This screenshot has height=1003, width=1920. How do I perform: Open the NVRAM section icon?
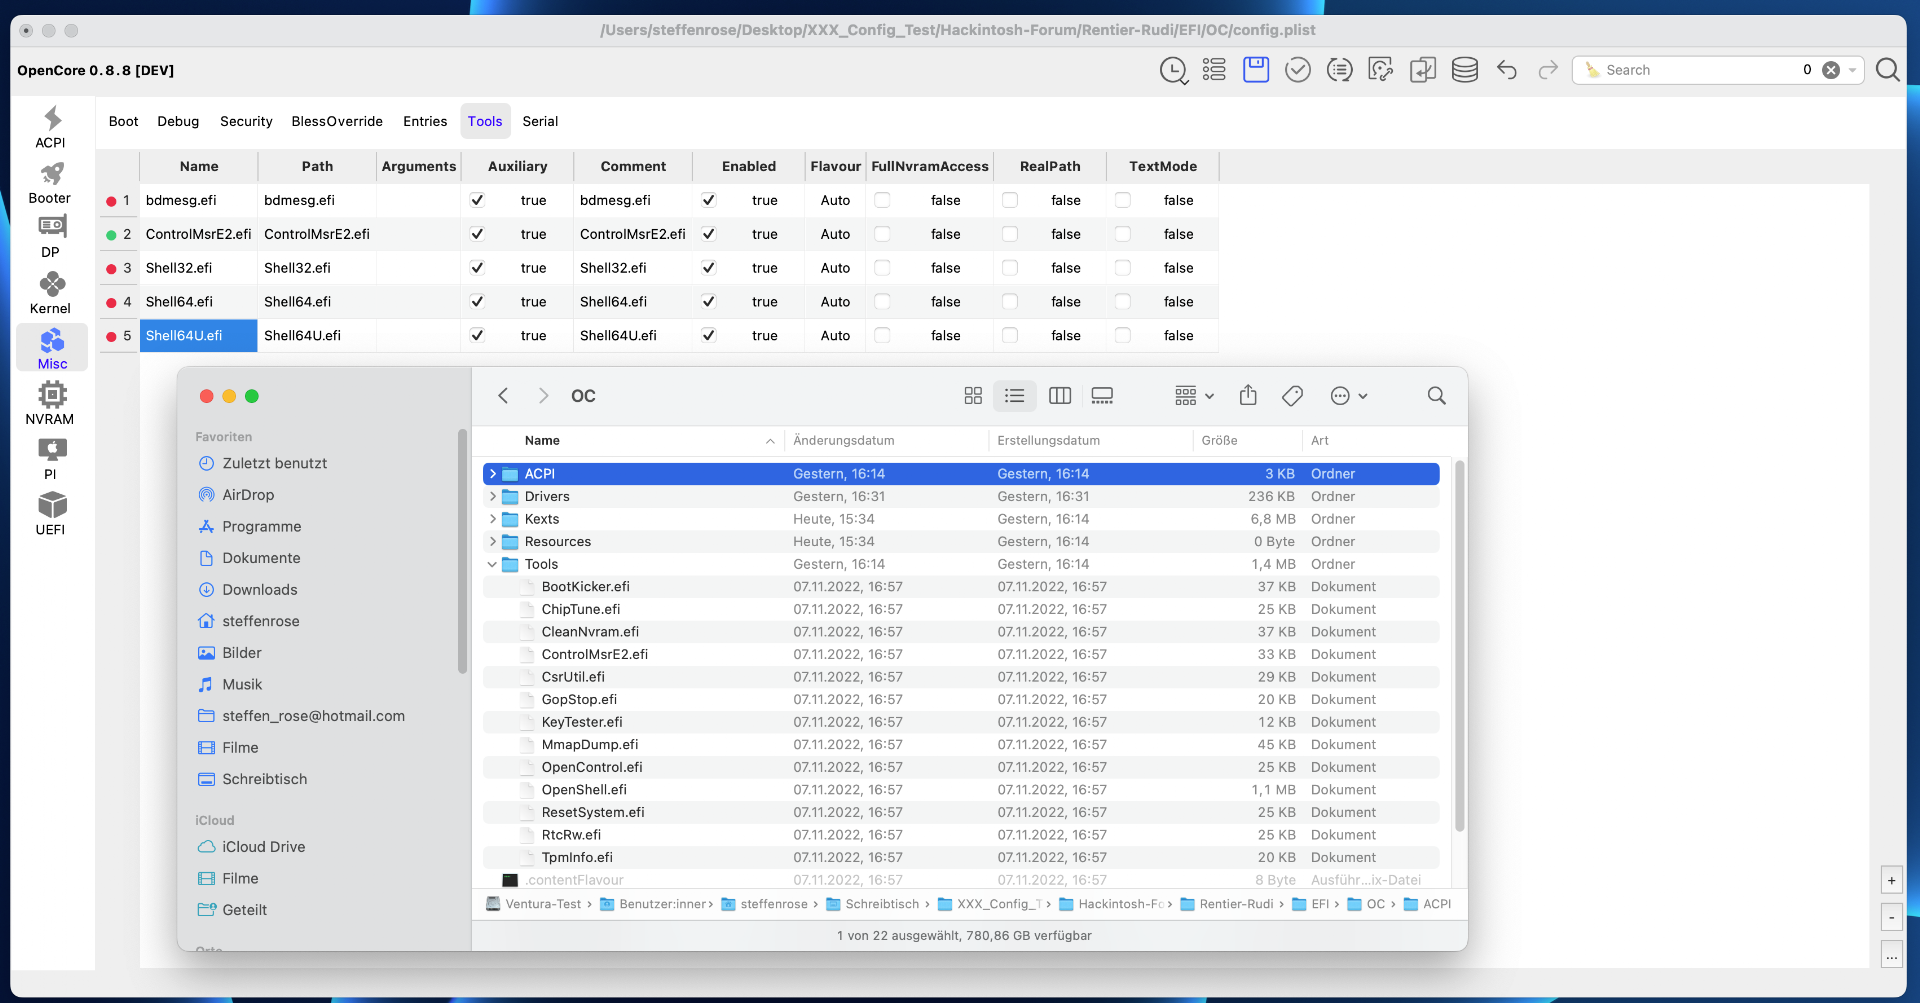[51, 403]
